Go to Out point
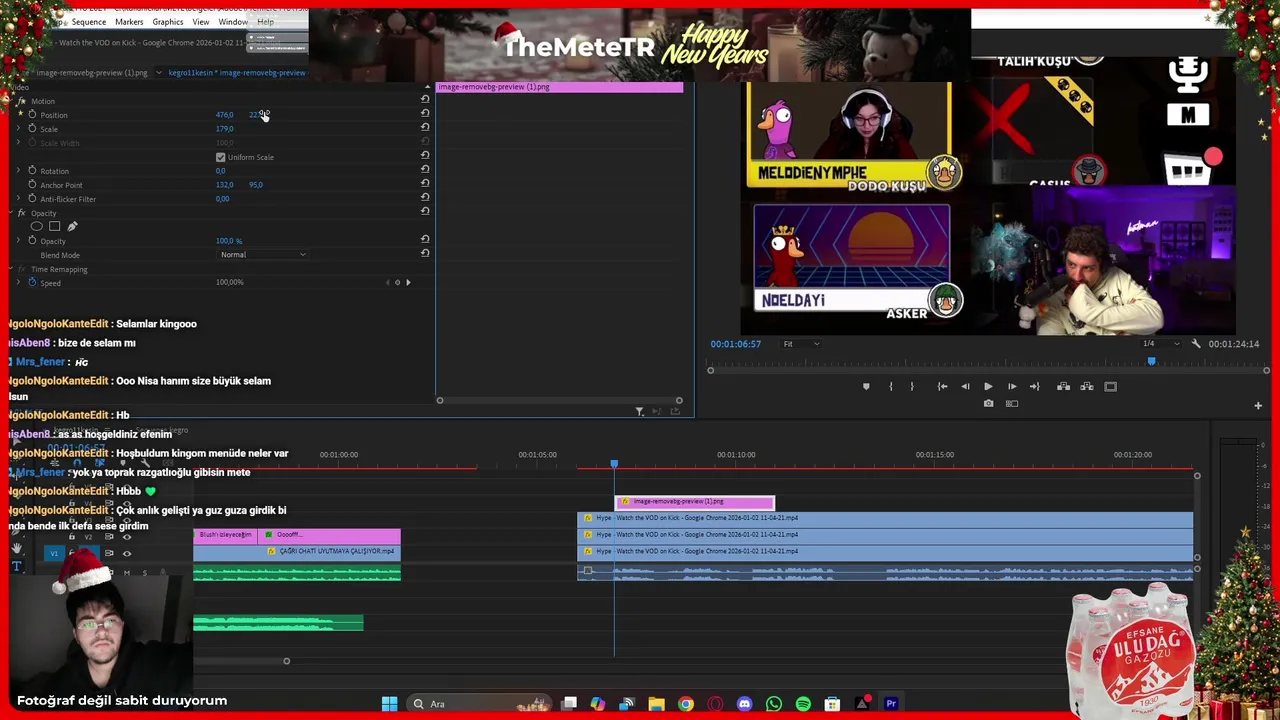Image resolution: width=1280 pixels, height=720 pixels. point(1035,386)
